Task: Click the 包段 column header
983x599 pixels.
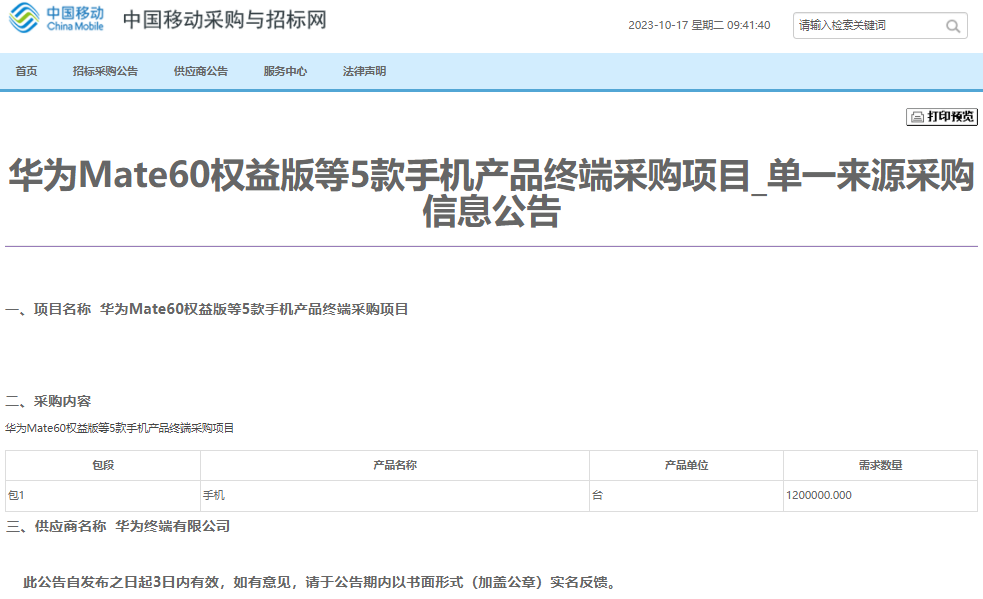Action: tap(103, 465)
